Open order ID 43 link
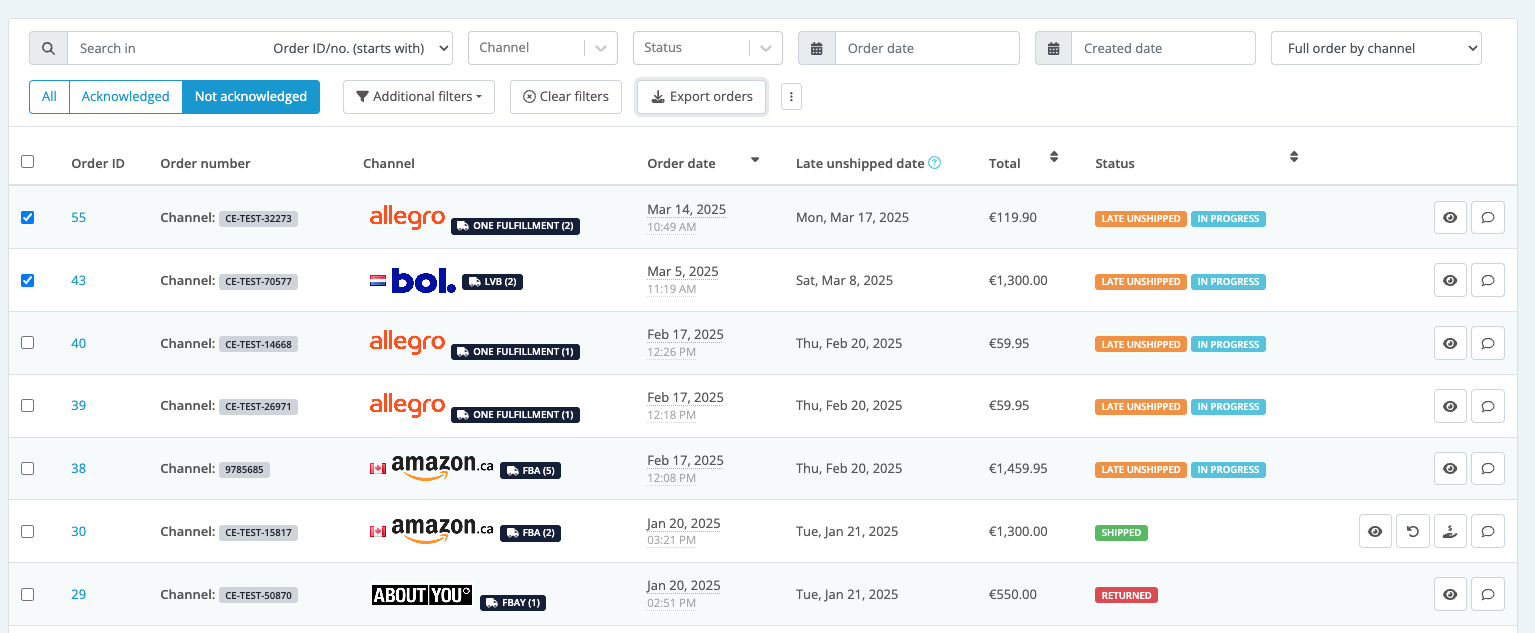1535x633 pixels. point(79,280)
